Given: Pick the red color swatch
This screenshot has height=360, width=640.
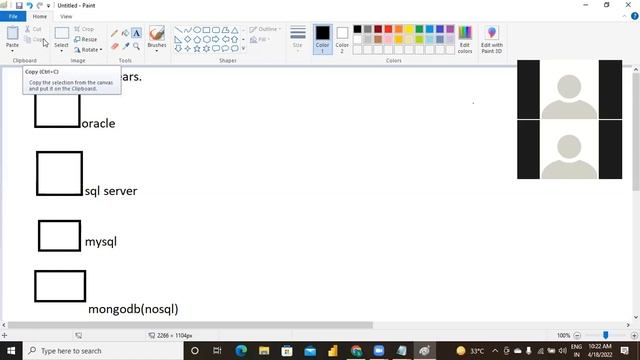Looking at the screenshot, I should [x=388, y=29].
